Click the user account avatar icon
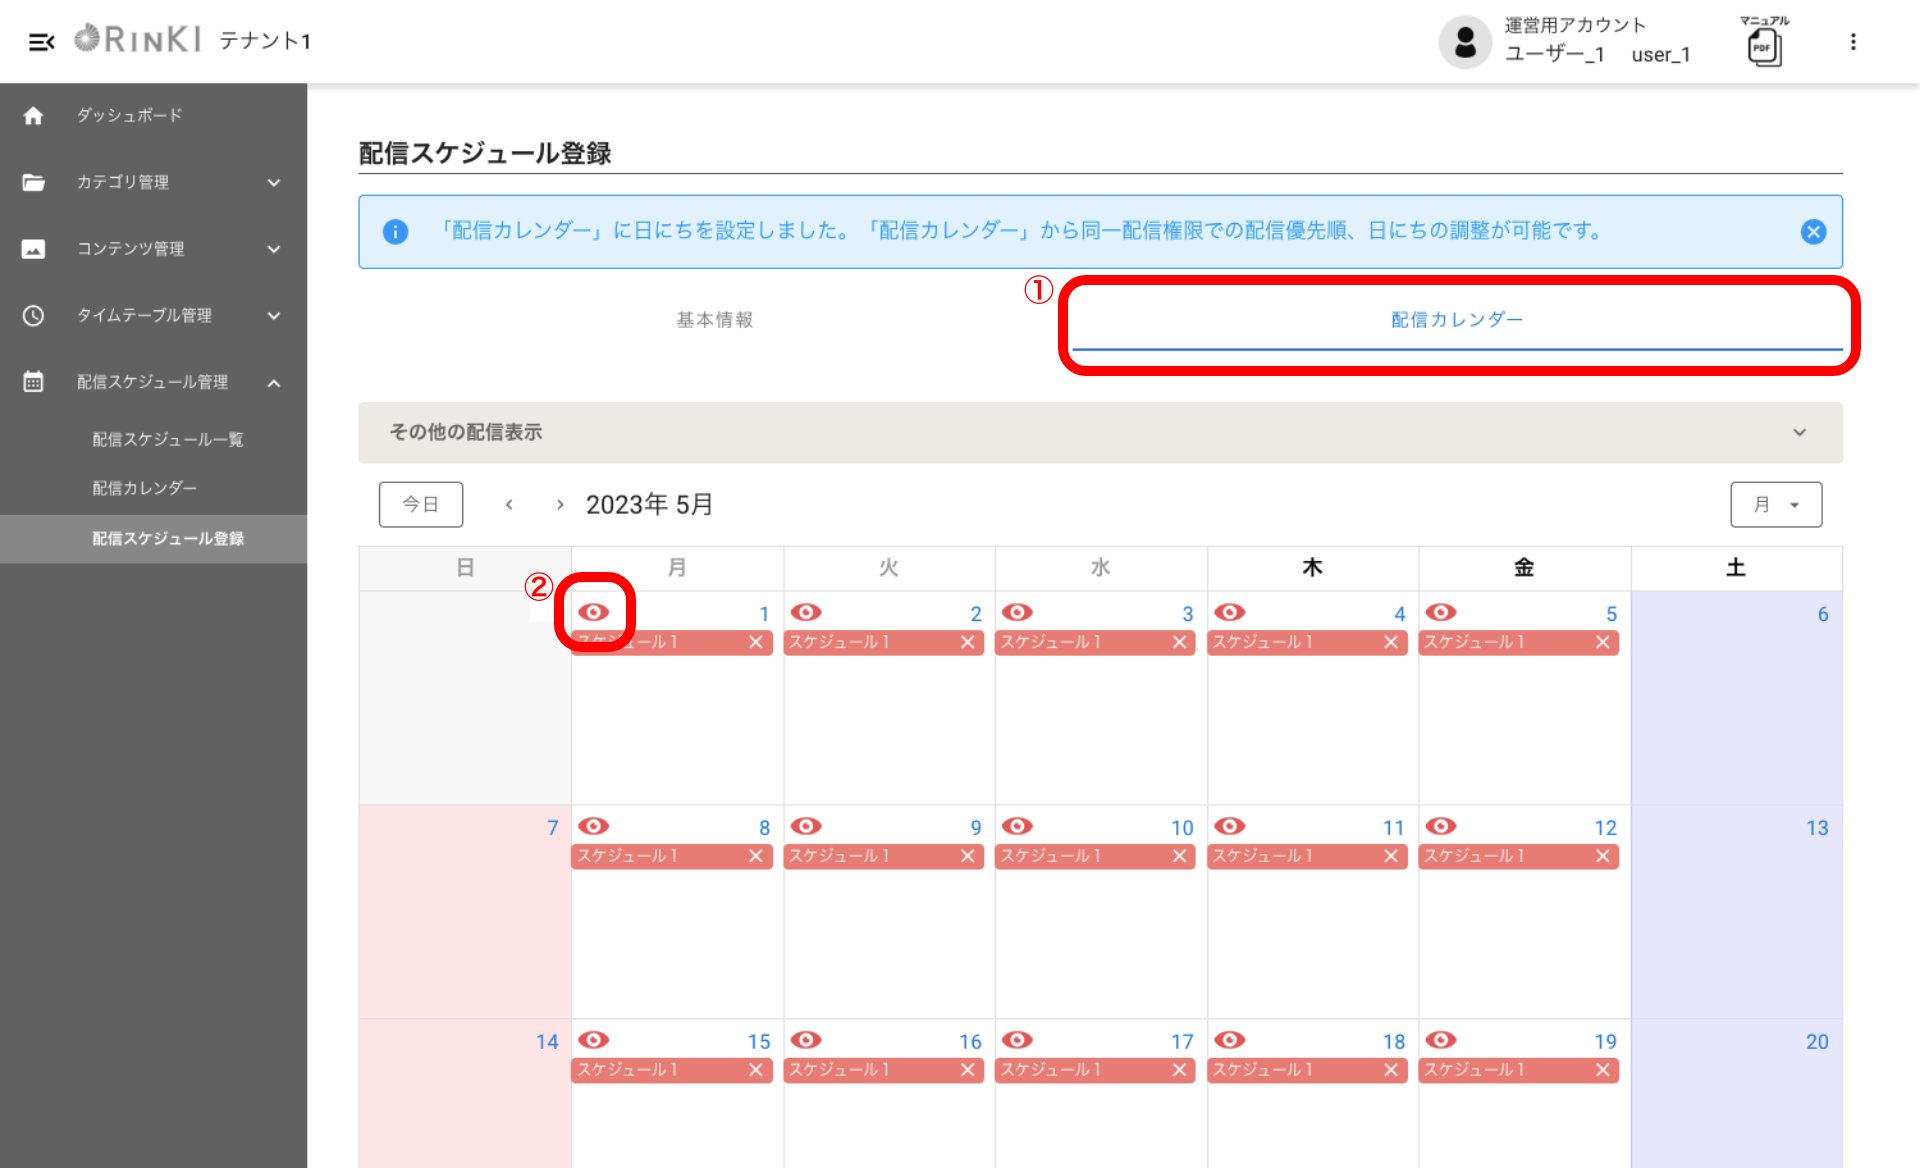The image size is (1920, 1168). click(x=1465, y=42)
